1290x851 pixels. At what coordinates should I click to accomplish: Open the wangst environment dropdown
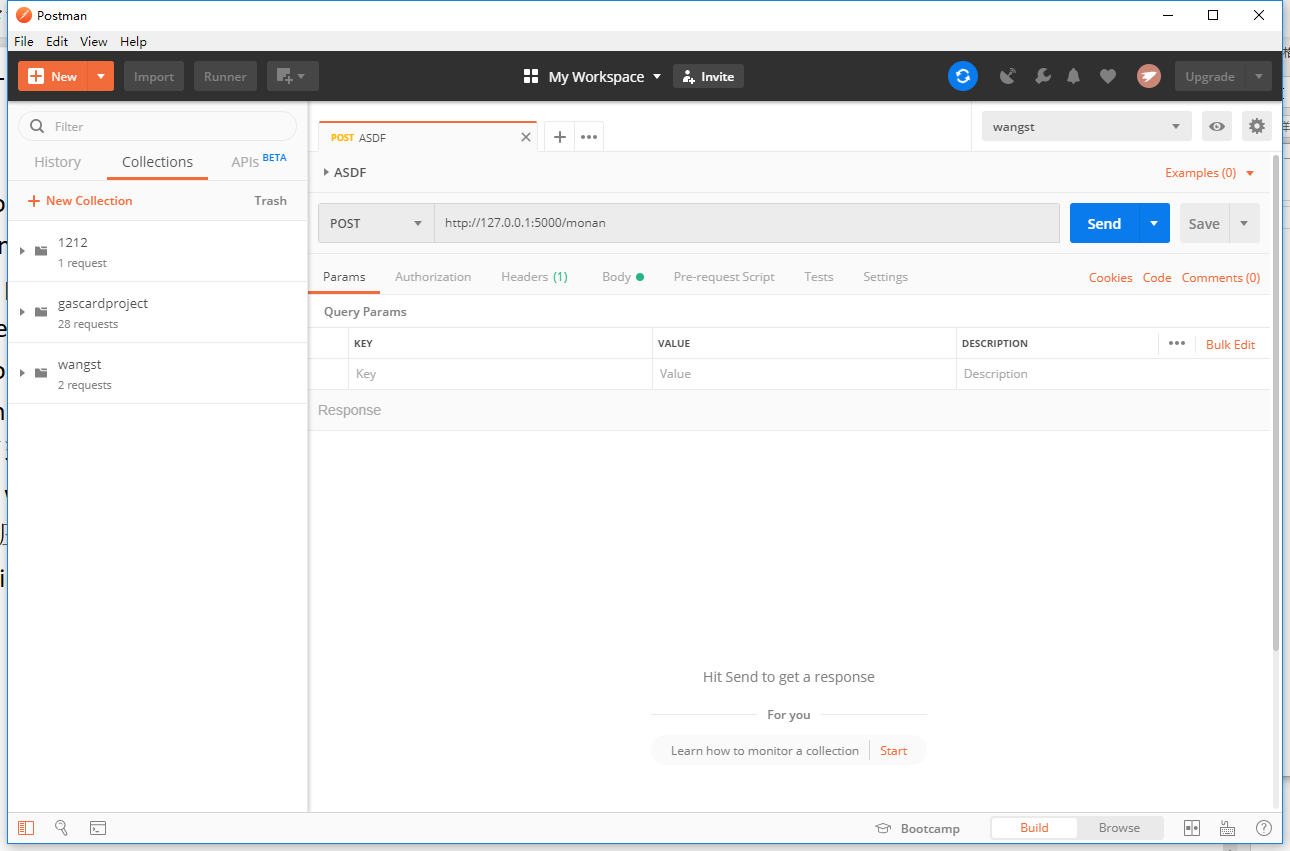(x=1087, y=126)
